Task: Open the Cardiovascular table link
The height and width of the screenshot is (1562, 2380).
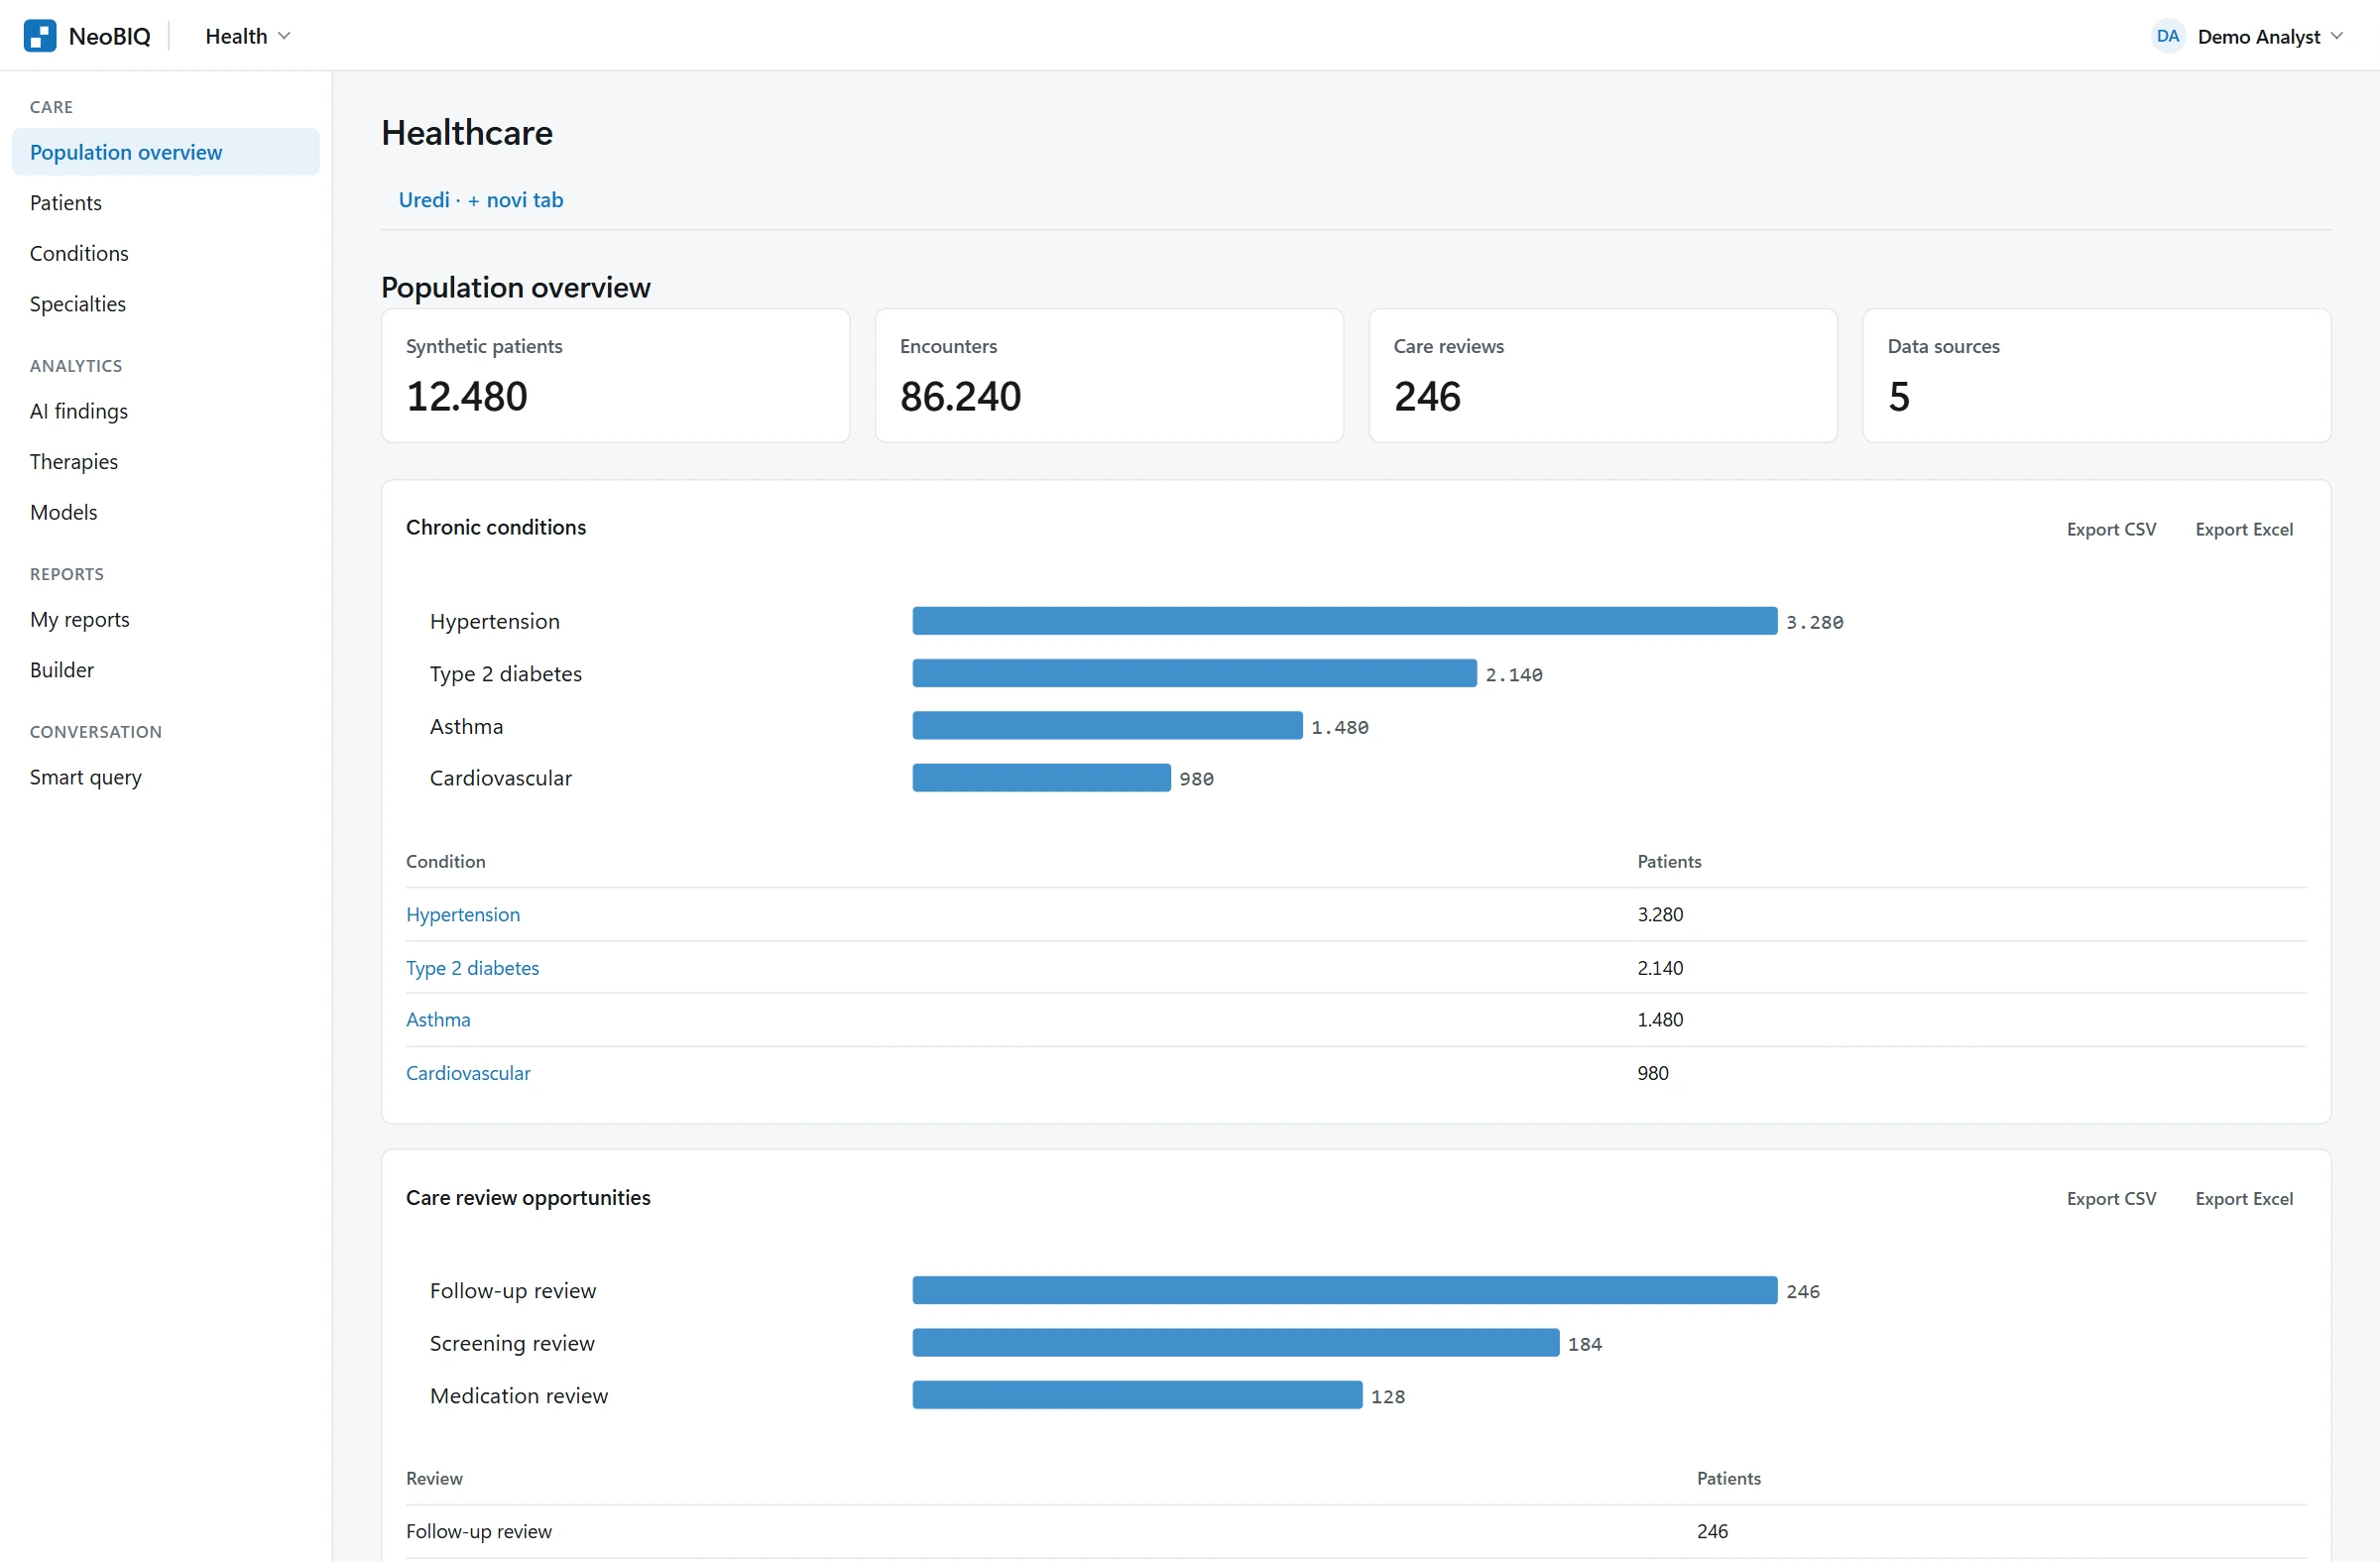Action: point(468,1073)
